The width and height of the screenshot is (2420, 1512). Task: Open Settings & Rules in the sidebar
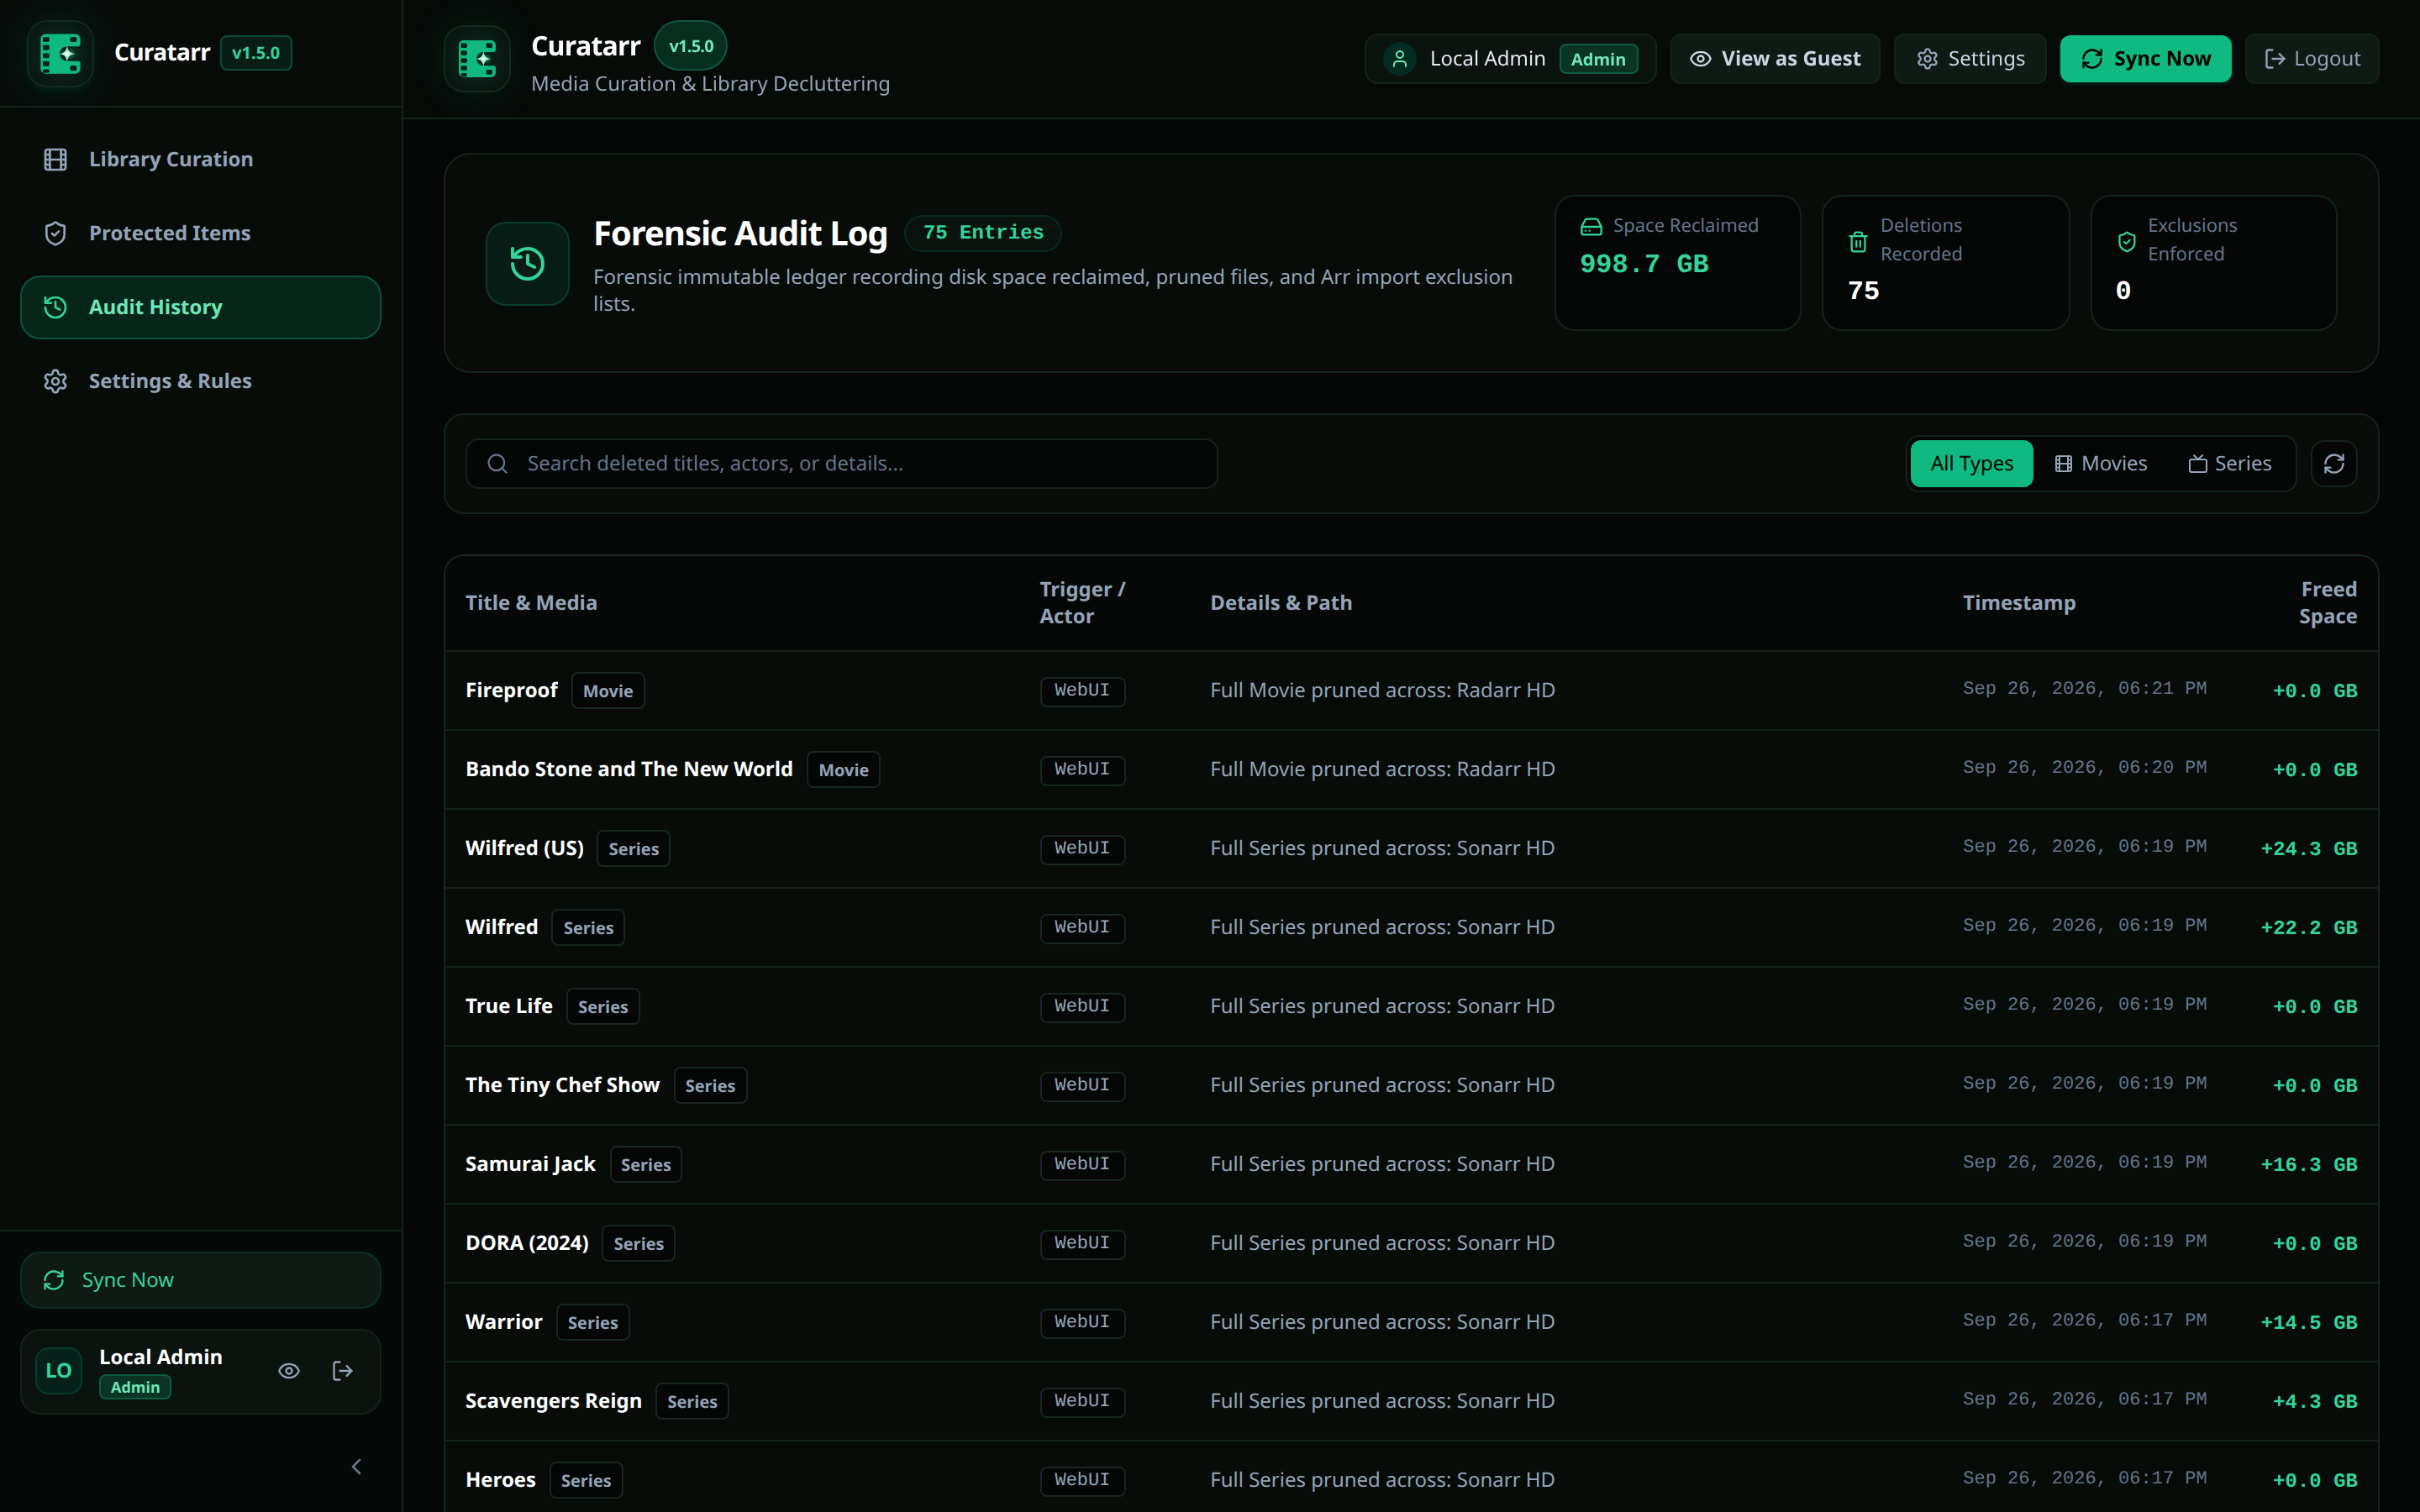[200, 381]
